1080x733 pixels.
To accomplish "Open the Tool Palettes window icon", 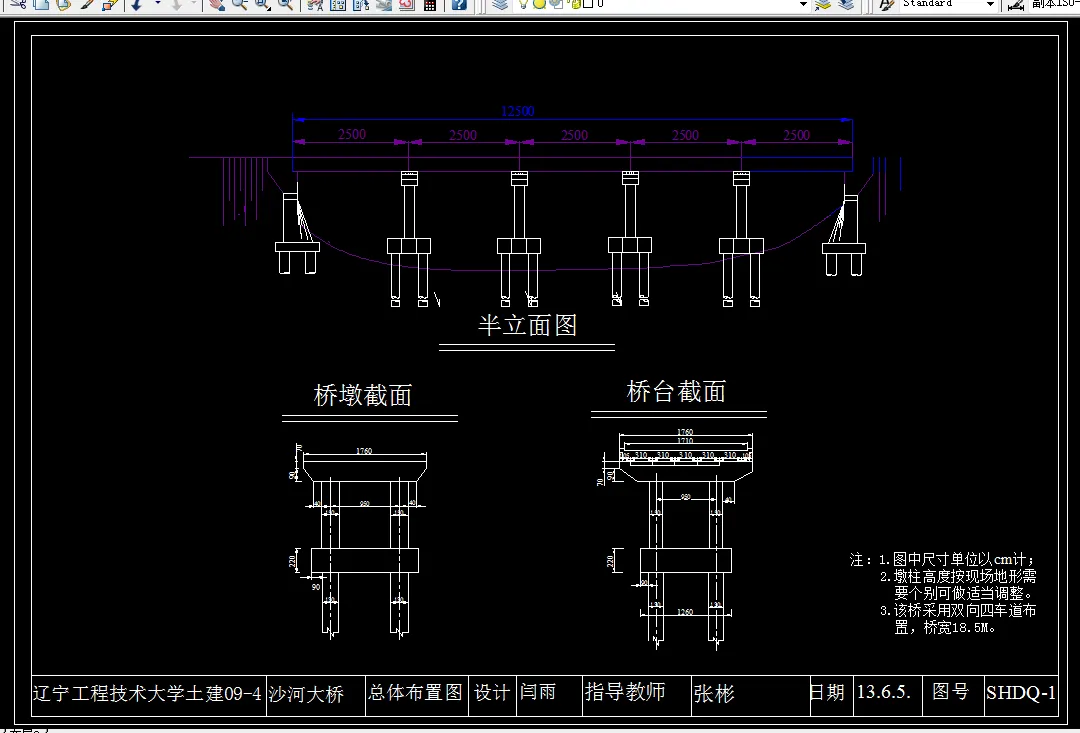I will tap(361, 4).
